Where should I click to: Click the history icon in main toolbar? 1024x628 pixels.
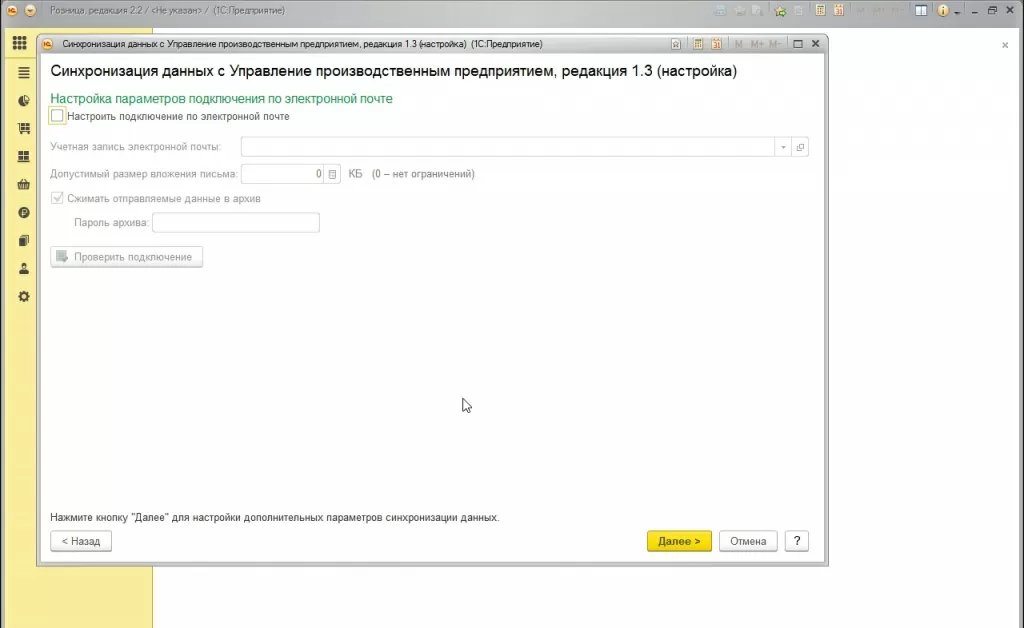[x=798, y=10]
